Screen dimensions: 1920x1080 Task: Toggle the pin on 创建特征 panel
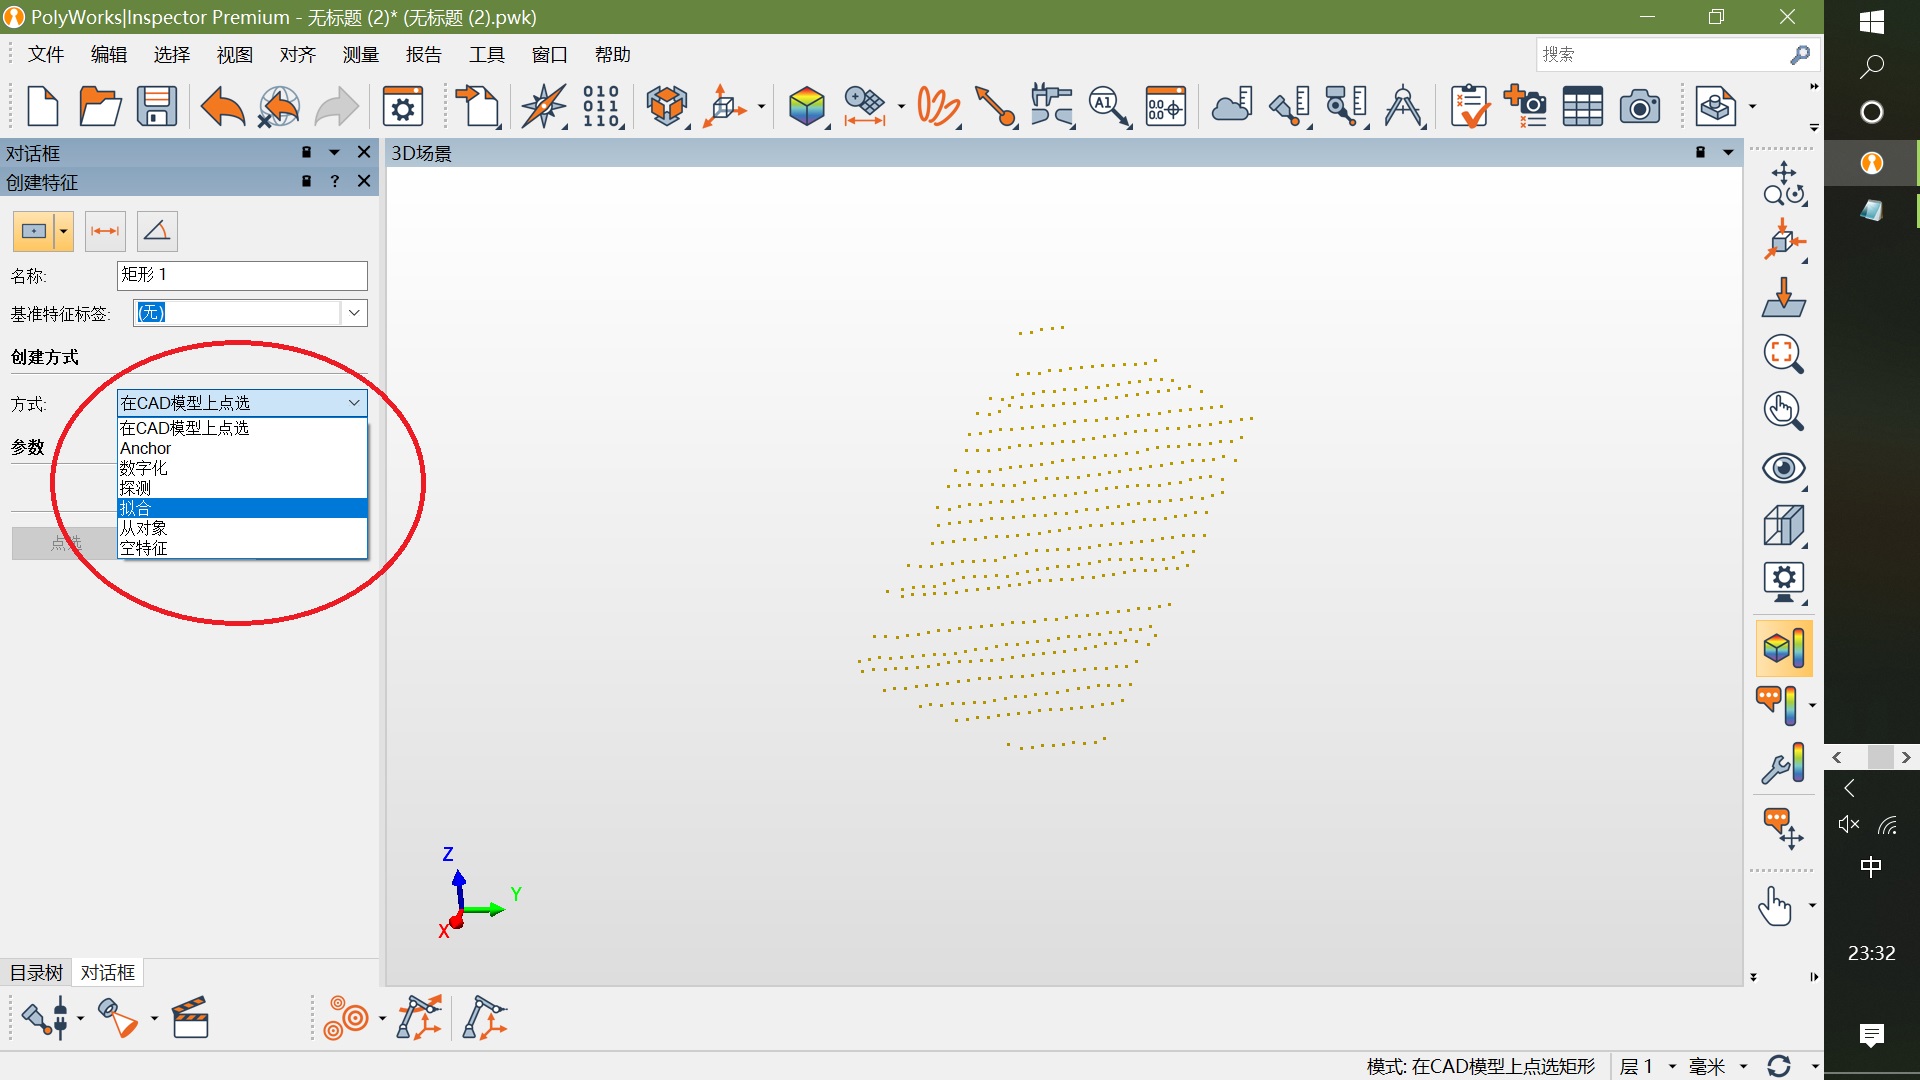[307, 181]
